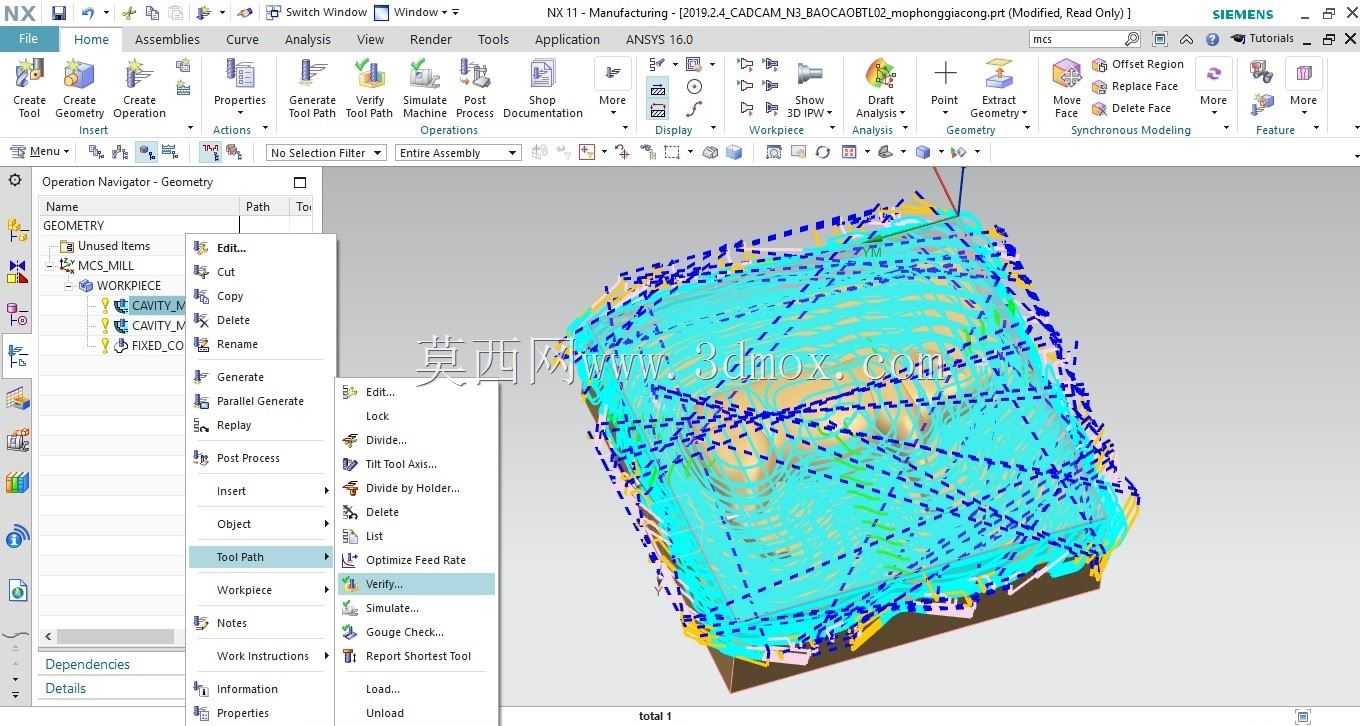
Task: Expand the Show 3D IPW dropdown
Action: (x=809, y=106)
